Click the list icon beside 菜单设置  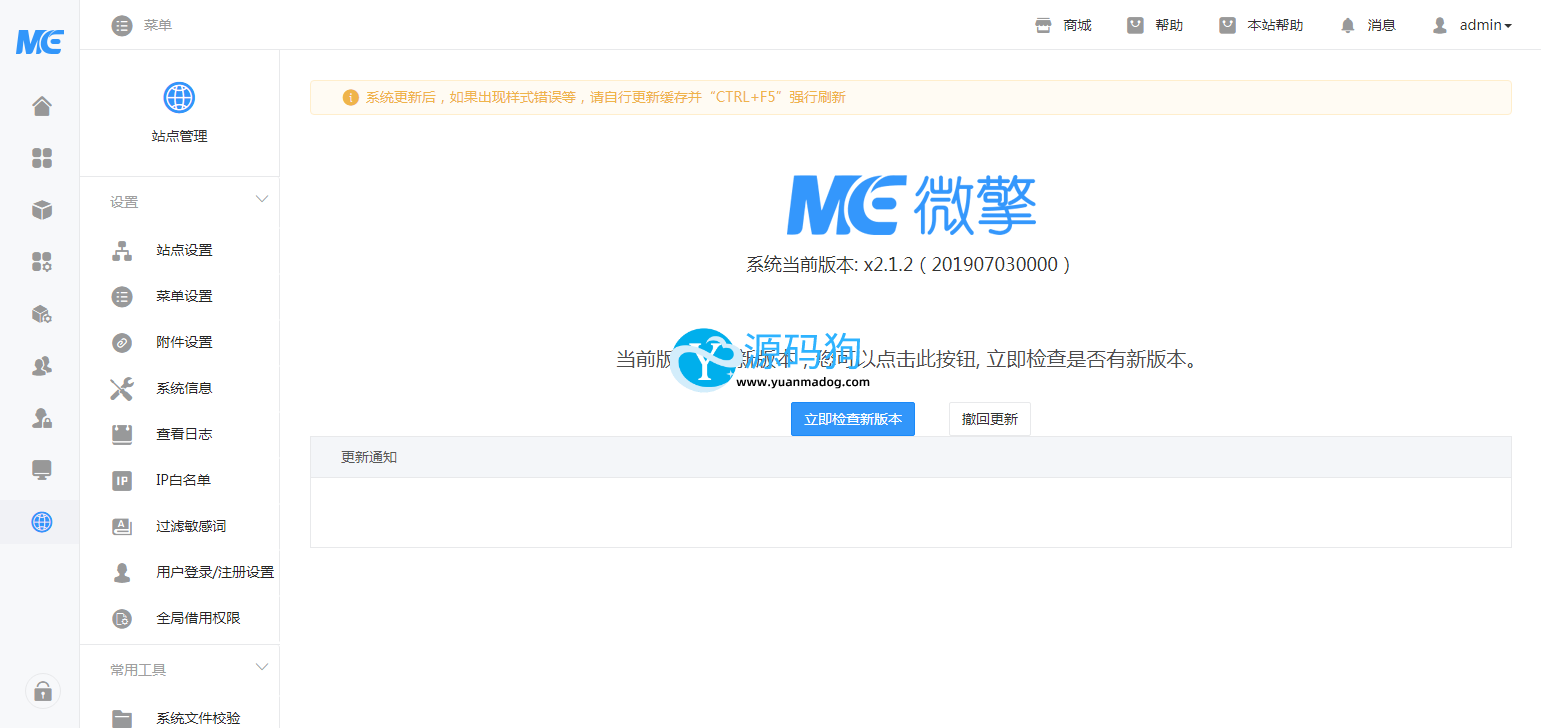[122, 296]
